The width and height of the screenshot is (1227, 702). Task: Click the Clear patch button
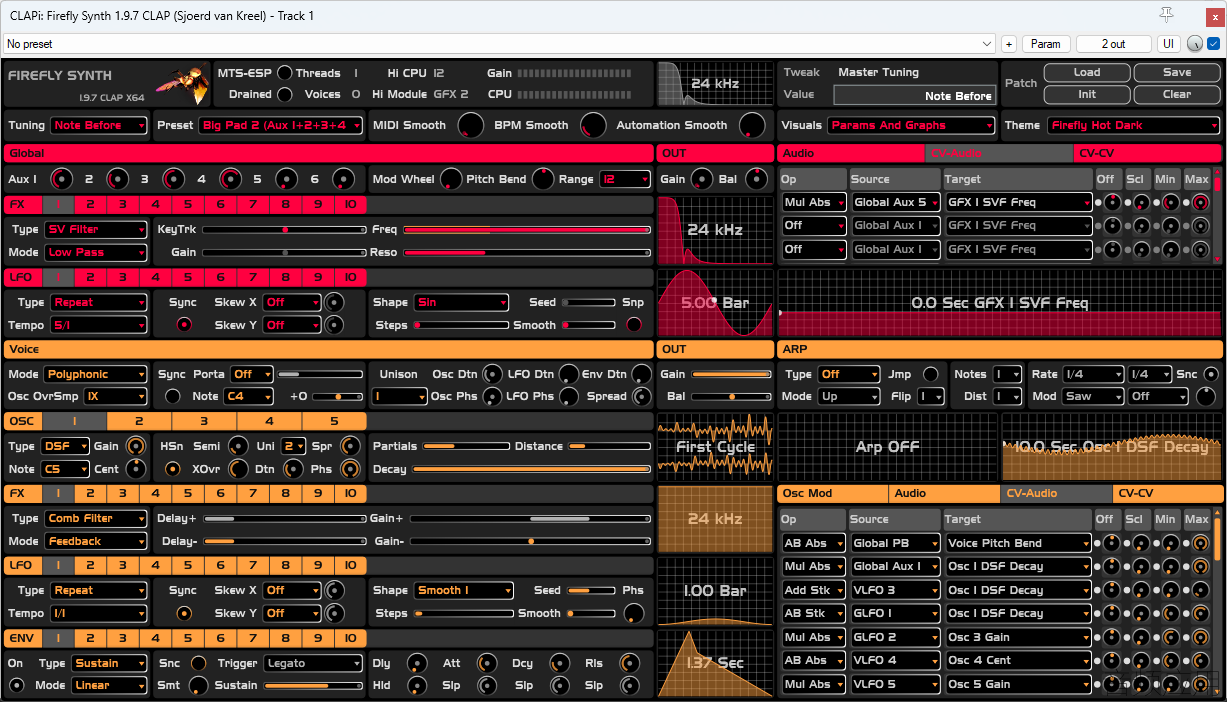click(1177, 94)
